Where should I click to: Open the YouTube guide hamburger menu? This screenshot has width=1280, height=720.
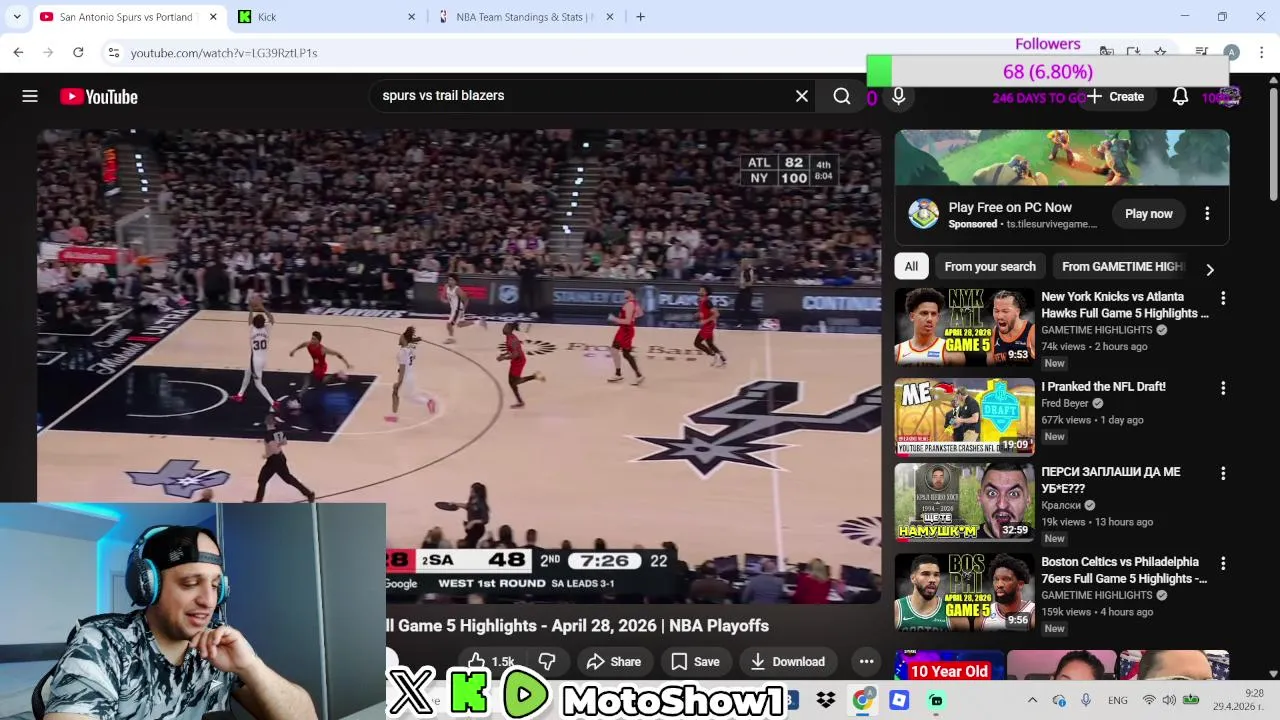(x=30, y=96)
